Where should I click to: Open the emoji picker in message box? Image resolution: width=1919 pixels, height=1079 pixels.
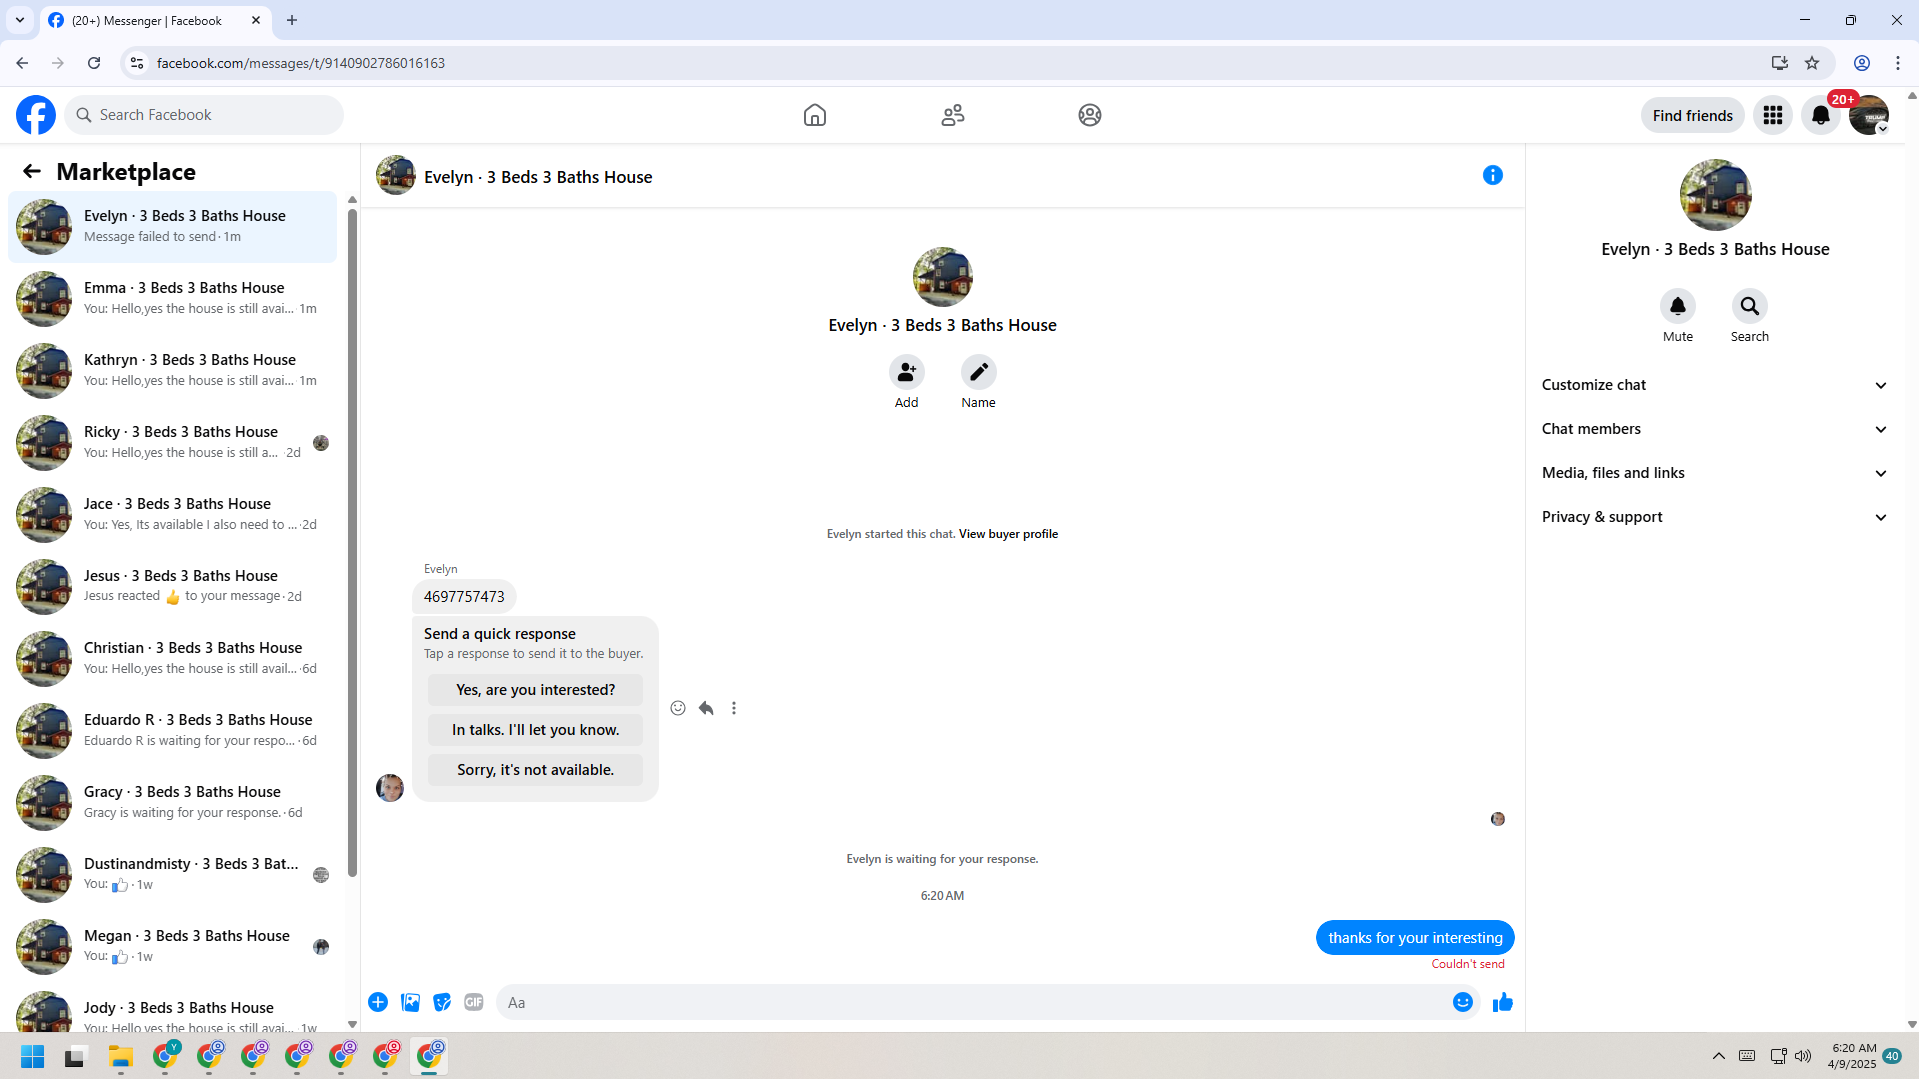[1463, 1002]
